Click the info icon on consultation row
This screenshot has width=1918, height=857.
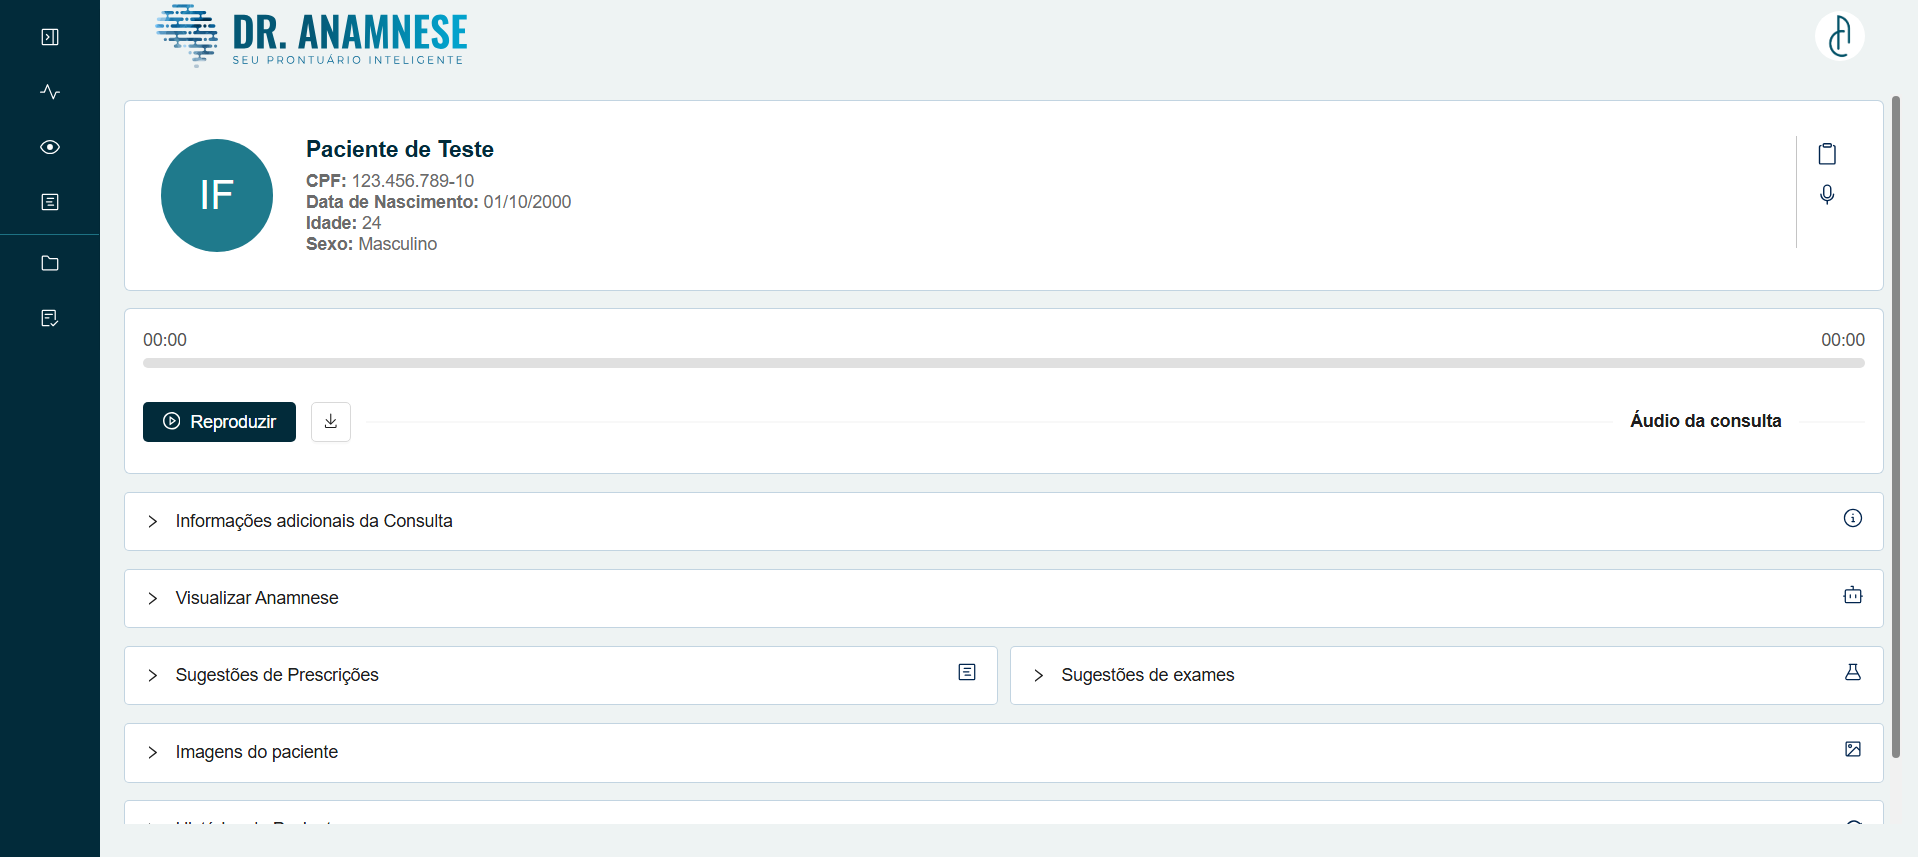(x=1852, y=518)
